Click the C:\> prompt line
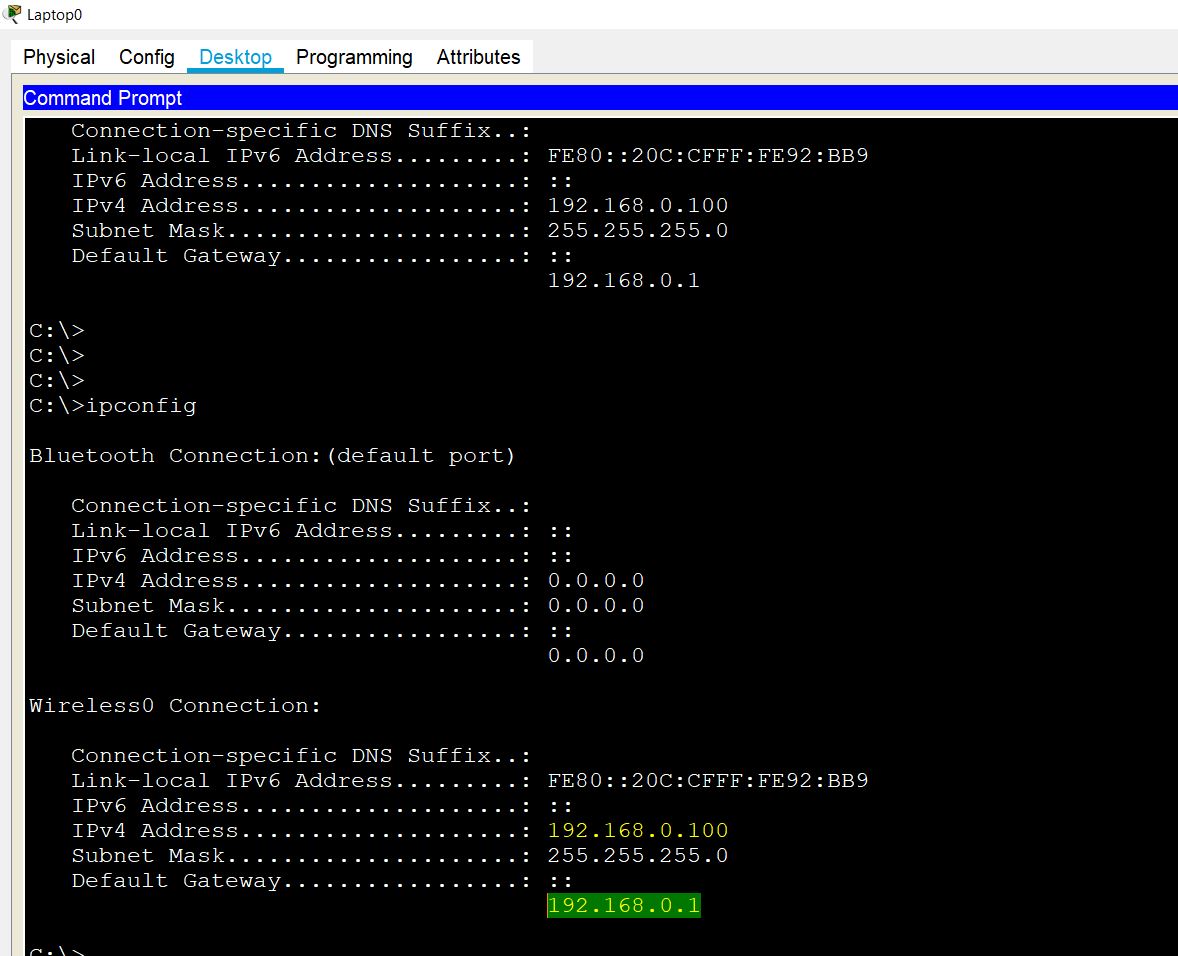The width and height of the screenshot is (1178, 956). tap(56, 330)
